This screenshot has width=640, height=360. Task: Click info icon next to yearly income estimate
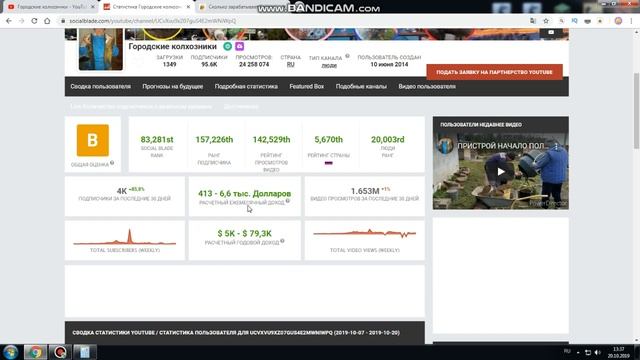282,241
